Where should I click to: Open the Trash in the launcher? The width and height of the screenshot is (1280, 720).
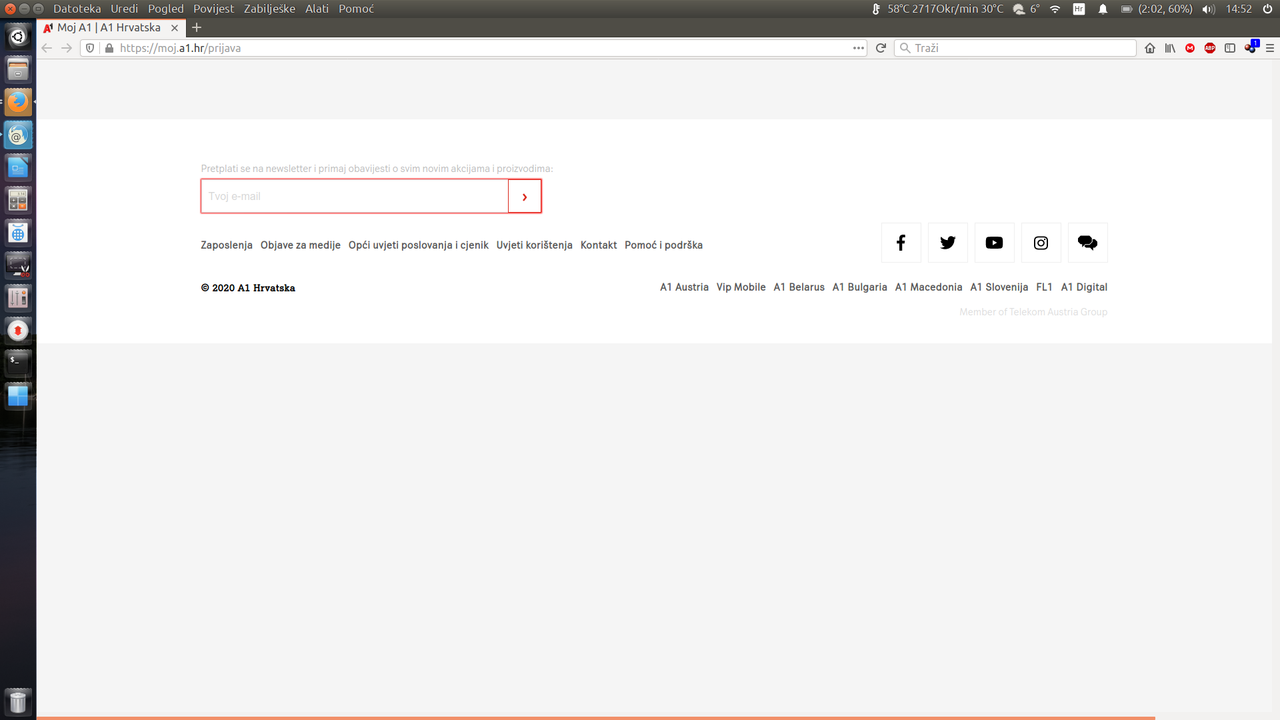18,701
